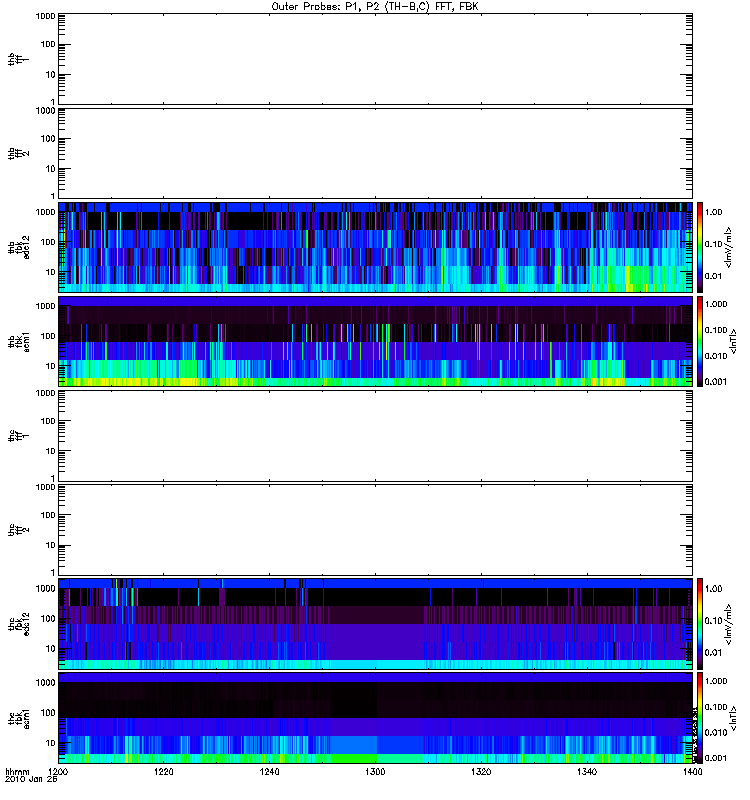This screenshot has width=750, height=800.
Task: Click the 'hhmm' axis unit label
Action: pos(17,772)
